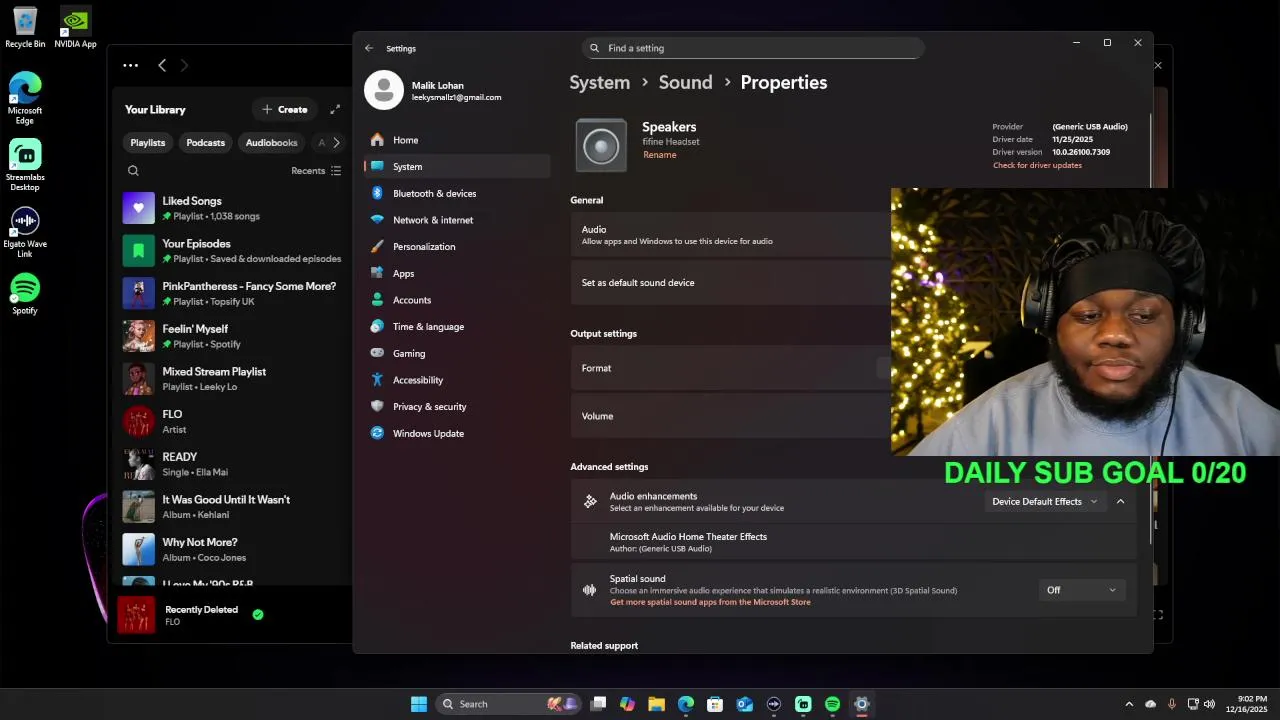Open Accessibility settings

tap(457, 380)
